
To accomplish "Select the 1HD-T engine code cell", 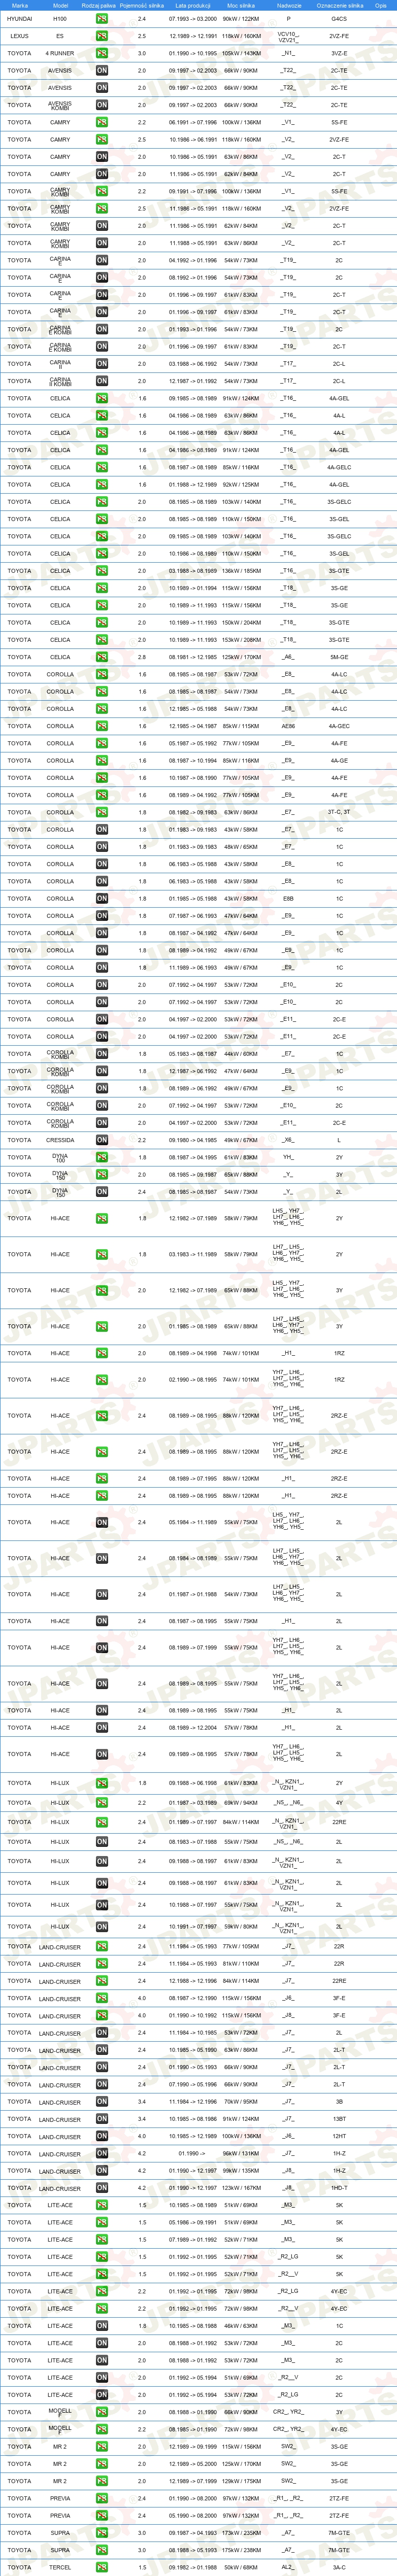I will click(339, 2188).
